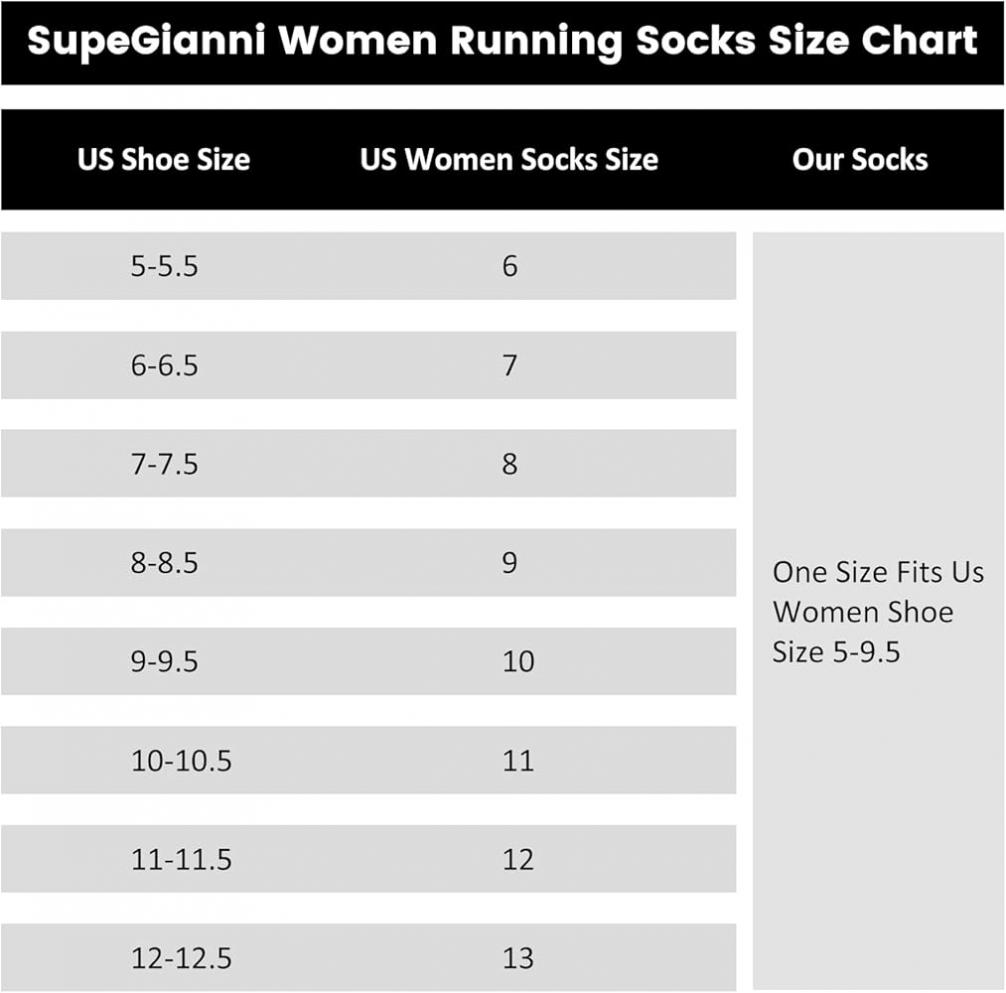Click socks size 10 value
This screenshot has width=1006, height=993.
[518, 661]
